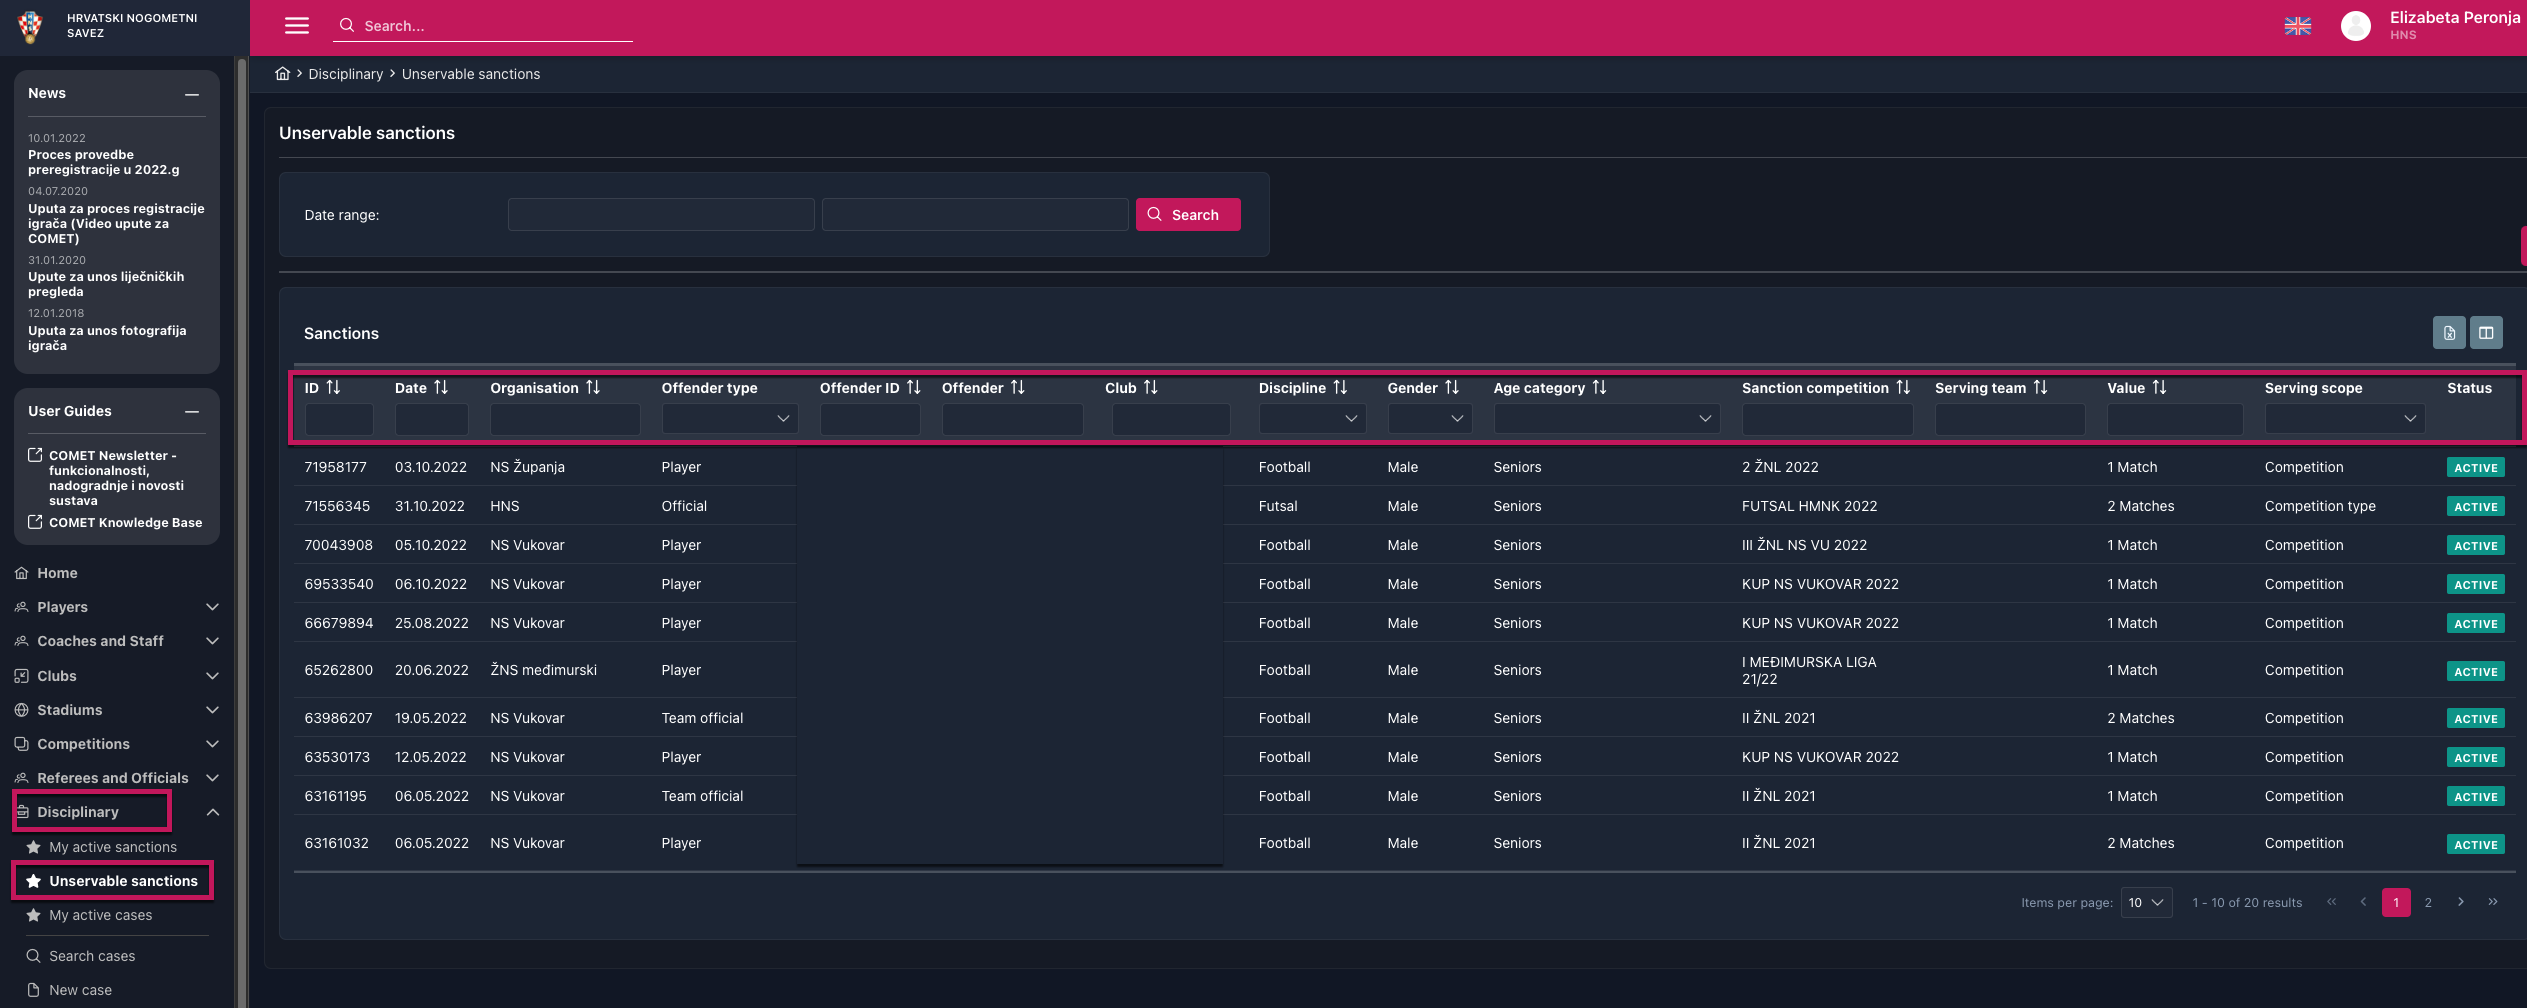Image resolution: width=2527 pixels, height=1008 pixels.
Task: Sort sanctions by Date column
Action: (441, 388)
